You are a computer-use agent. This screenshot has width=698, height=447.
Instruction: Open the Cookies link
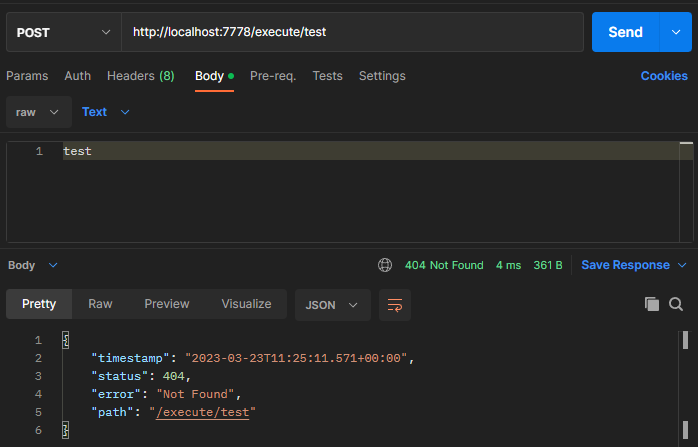coord(664,76)
